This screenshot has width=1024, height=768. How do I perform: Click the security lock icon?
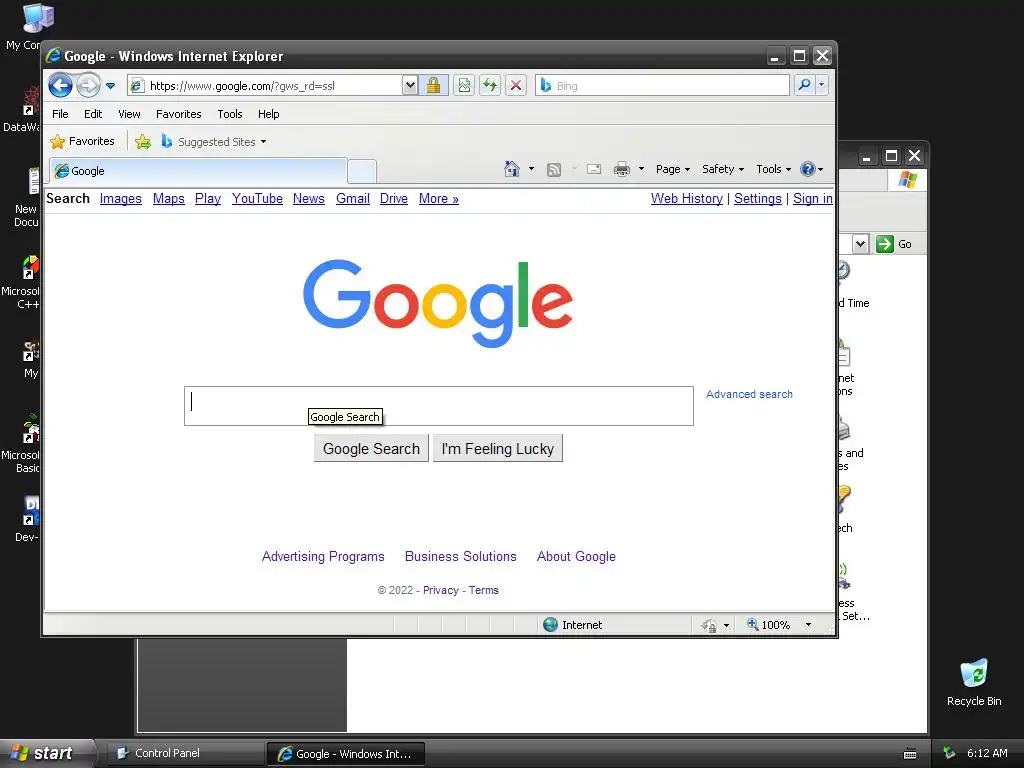tap(433, 86)
